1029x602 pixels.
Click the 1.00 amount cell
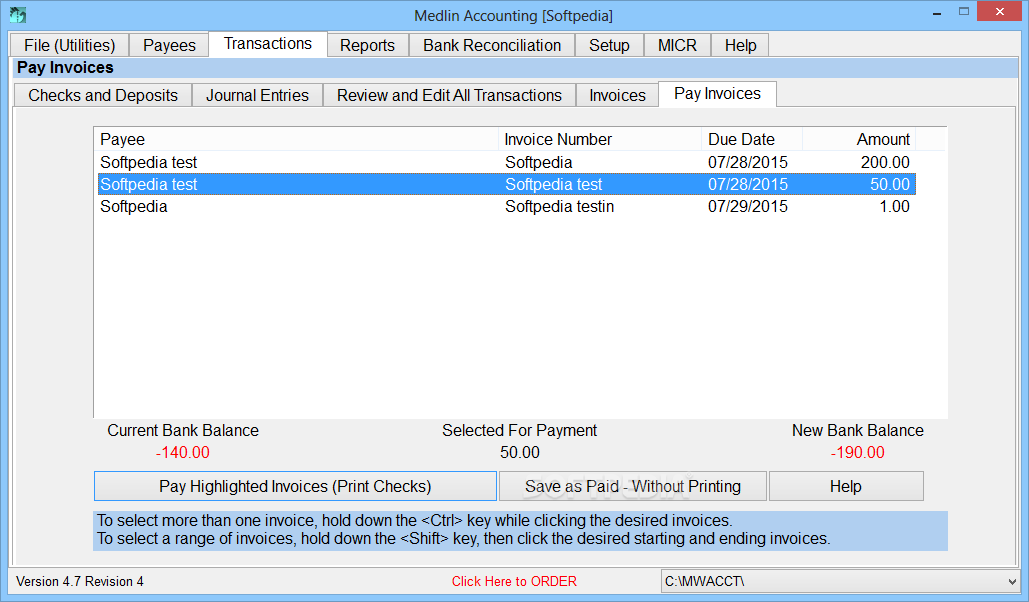(894, 206)
